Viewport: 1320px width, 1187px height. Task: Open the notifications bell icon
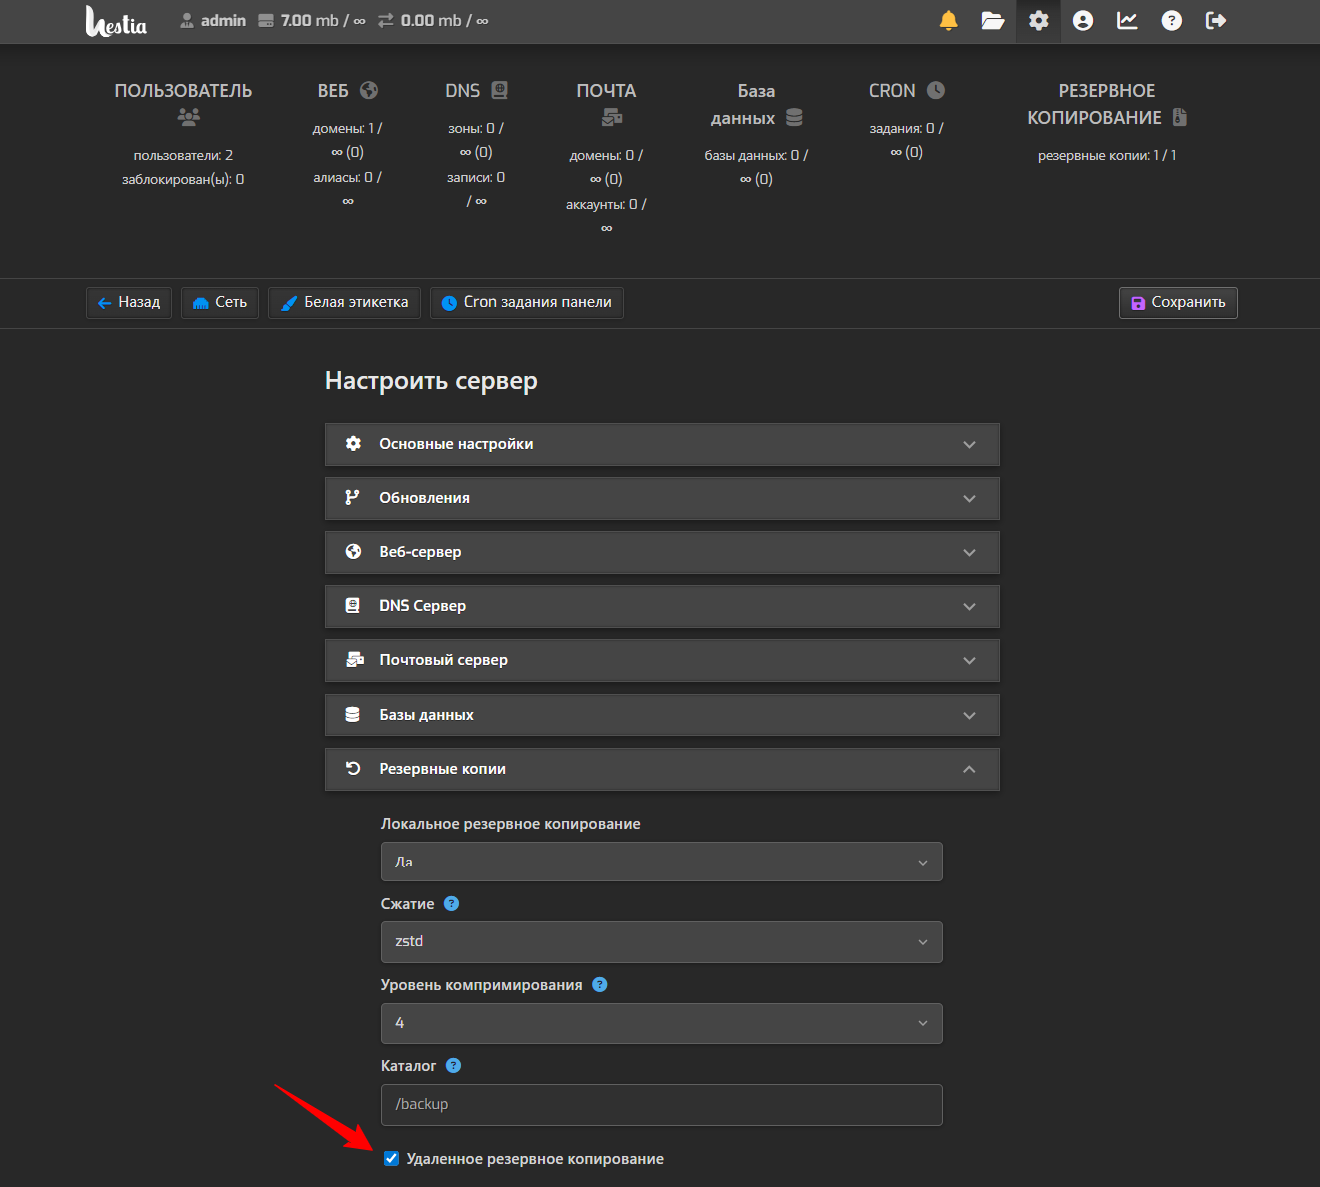(x=948, y=20)
